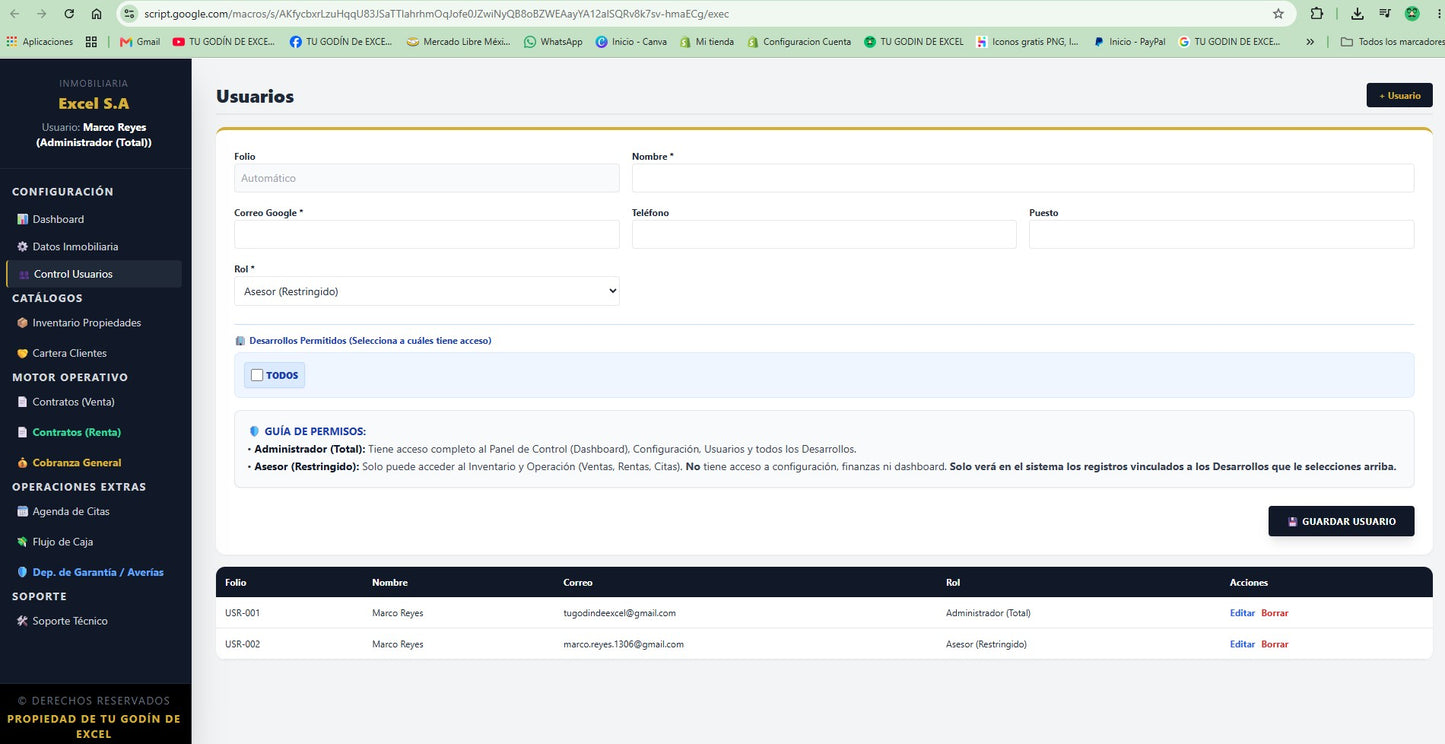Delete user USR-001 with Borrar
1445x744 pixels.
click(1275, 613)
